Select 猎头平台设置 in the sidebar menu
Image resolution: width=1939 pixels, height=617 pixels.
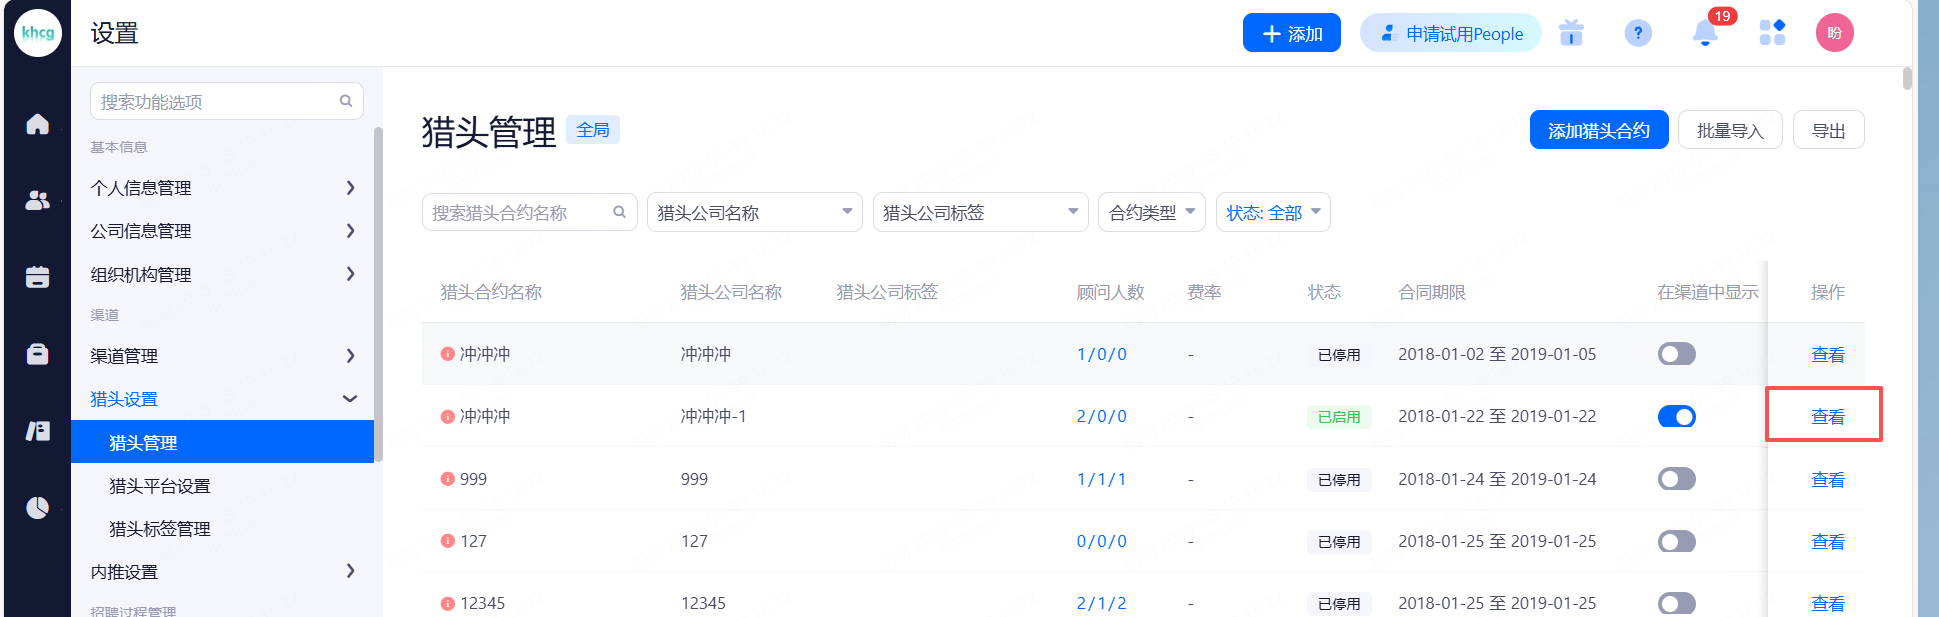click(x=160, y=486)
